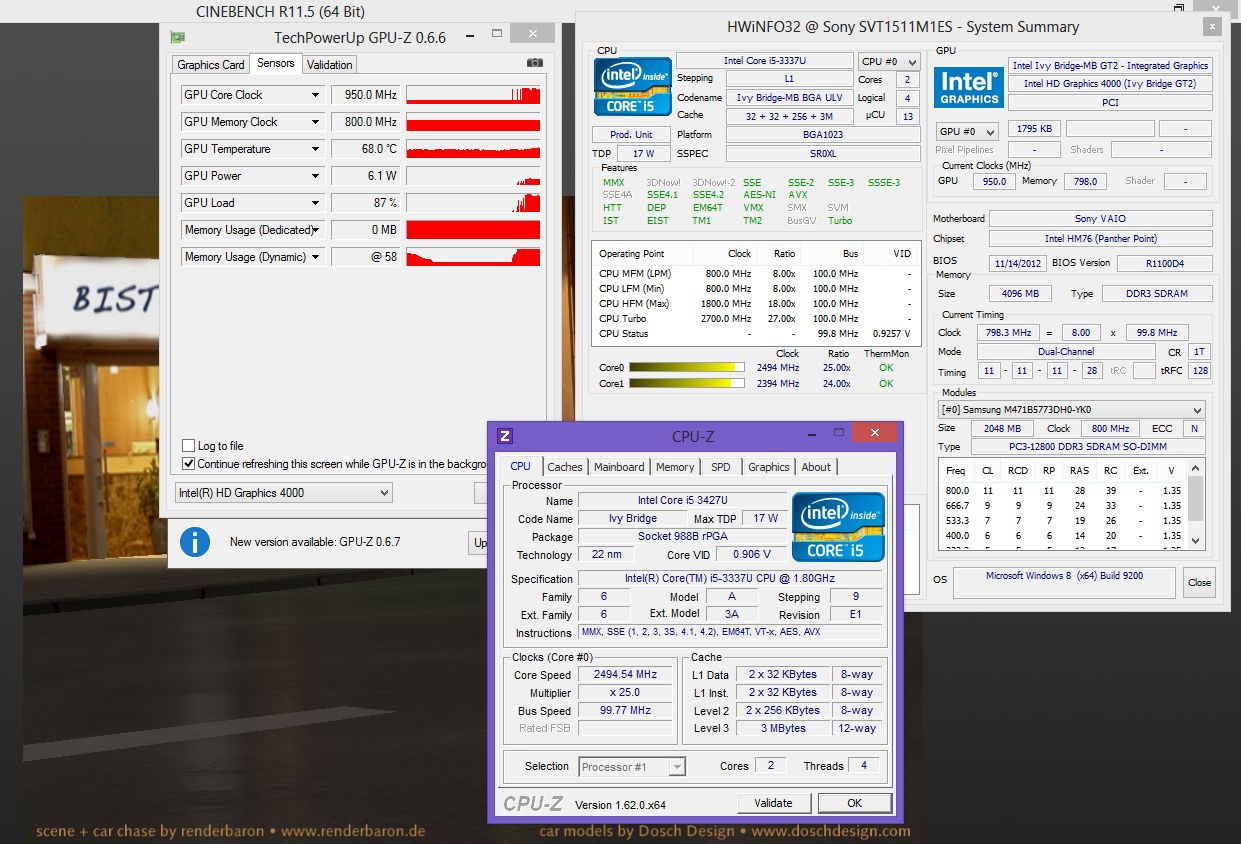
Task: Open the CPU-Z Graphics tab
Action: [769, 467]
